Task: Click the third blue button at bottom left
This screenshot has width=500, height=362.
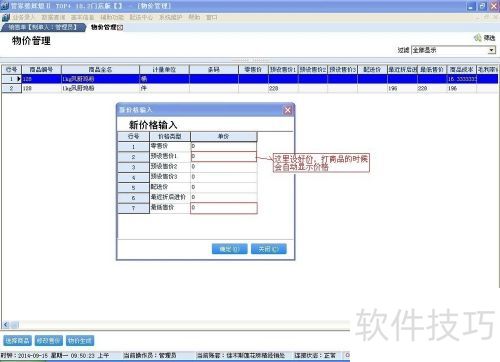Action: pyautogui.click(x=80, y=341)
